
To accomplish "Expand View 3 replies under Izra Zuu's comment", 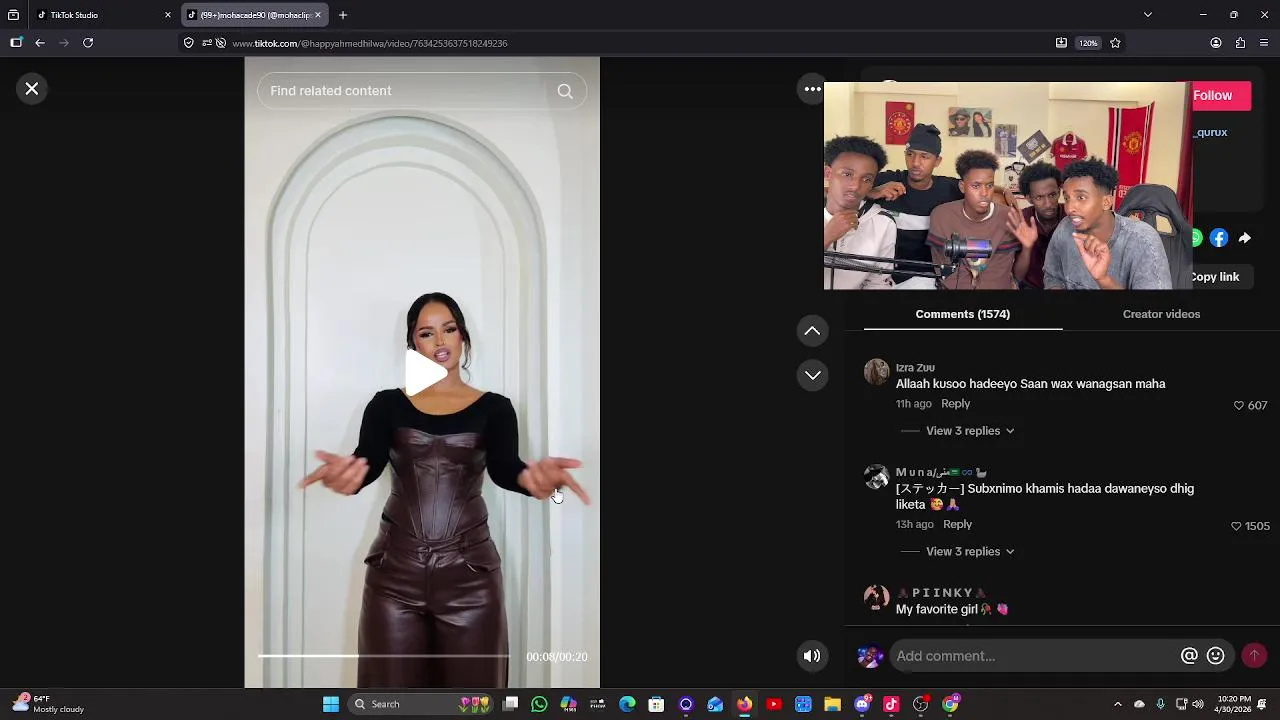I will pyautogui.click(x=969, y=431).
